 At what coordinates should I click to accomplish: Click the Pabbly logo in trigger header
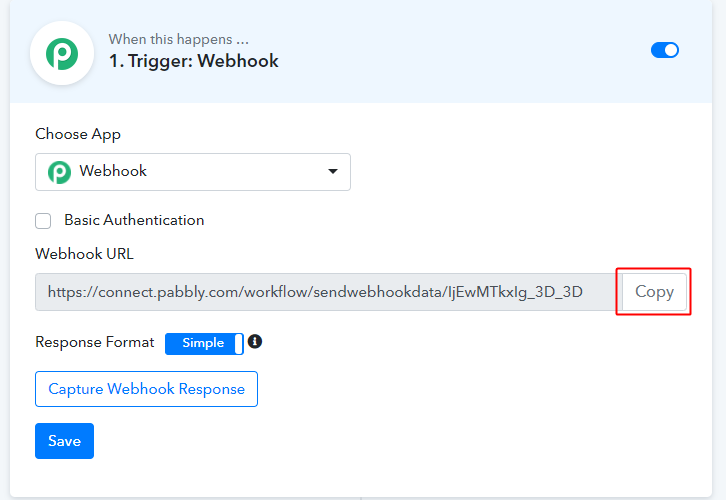tap(62, 53)
